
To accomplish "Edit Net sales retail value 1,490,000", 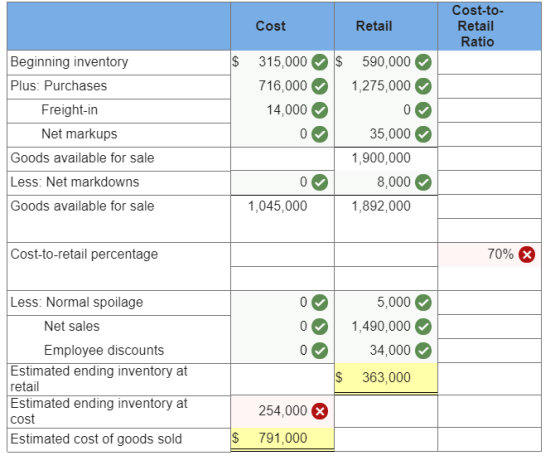I will 386,327.
